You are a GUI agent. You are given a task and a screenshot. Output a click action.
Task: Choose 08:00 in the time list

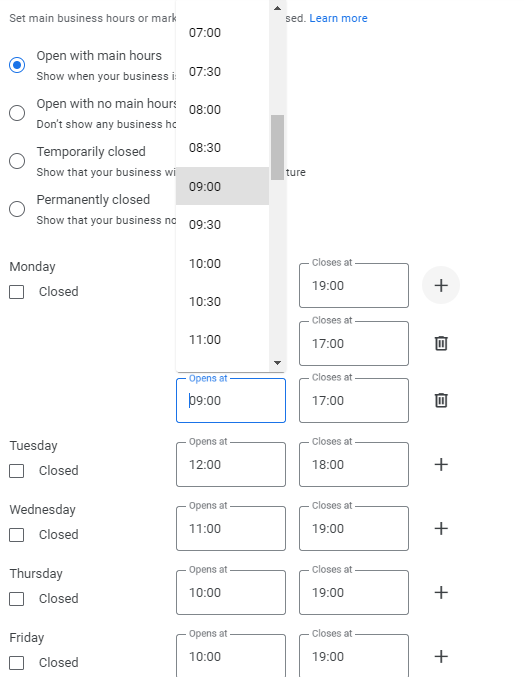pos(222,110)
